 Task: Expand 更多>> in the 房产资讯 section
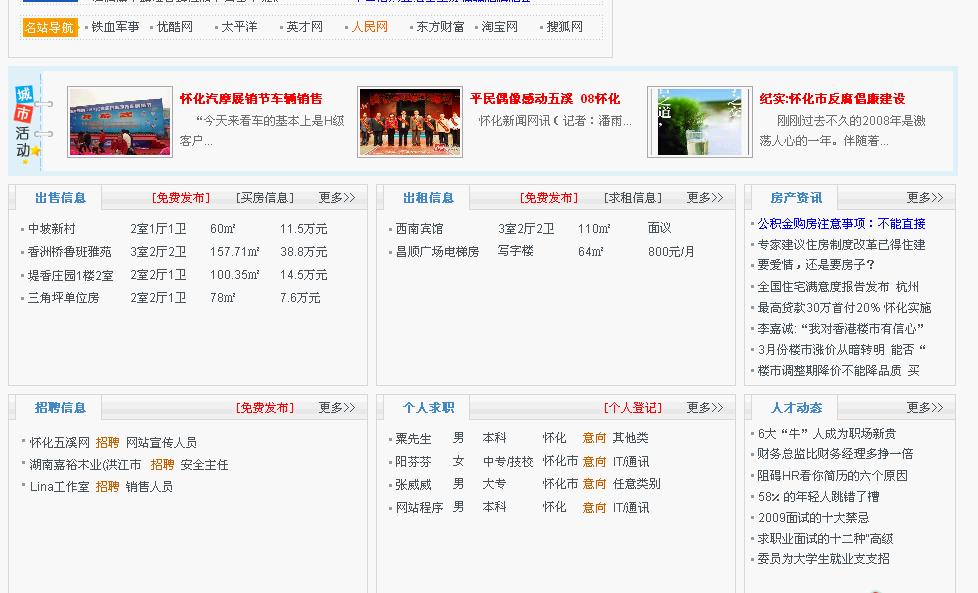point(924,198)
